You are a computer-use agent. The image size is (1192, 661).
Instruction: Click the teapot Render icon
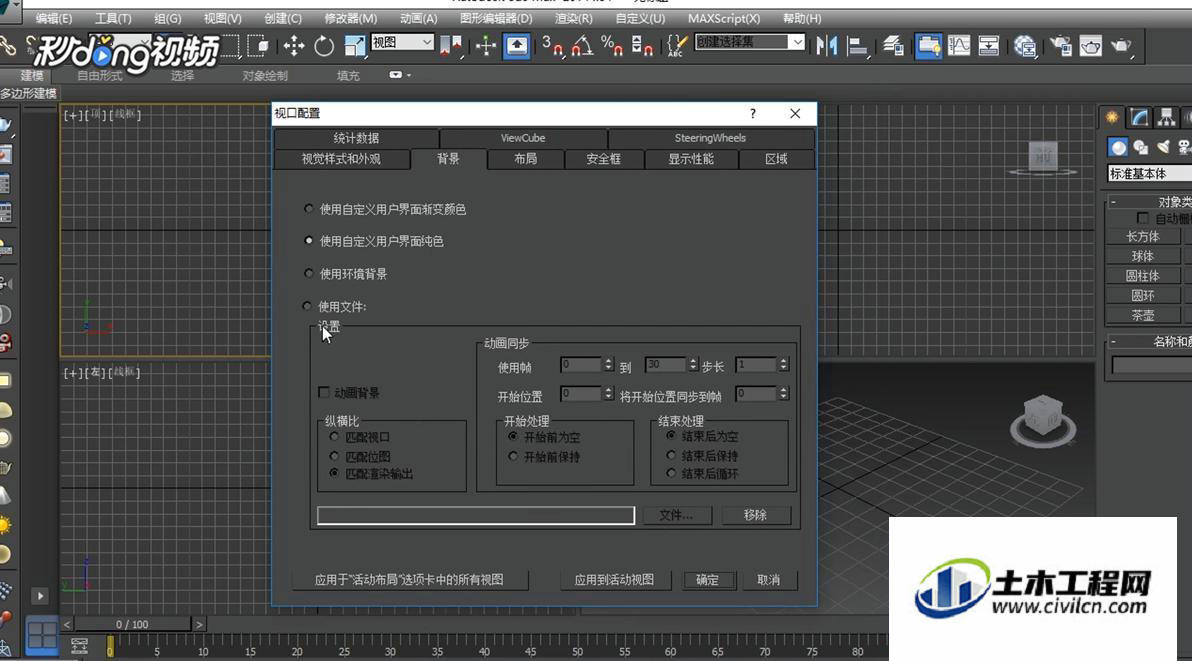[x=1121, y=46]
